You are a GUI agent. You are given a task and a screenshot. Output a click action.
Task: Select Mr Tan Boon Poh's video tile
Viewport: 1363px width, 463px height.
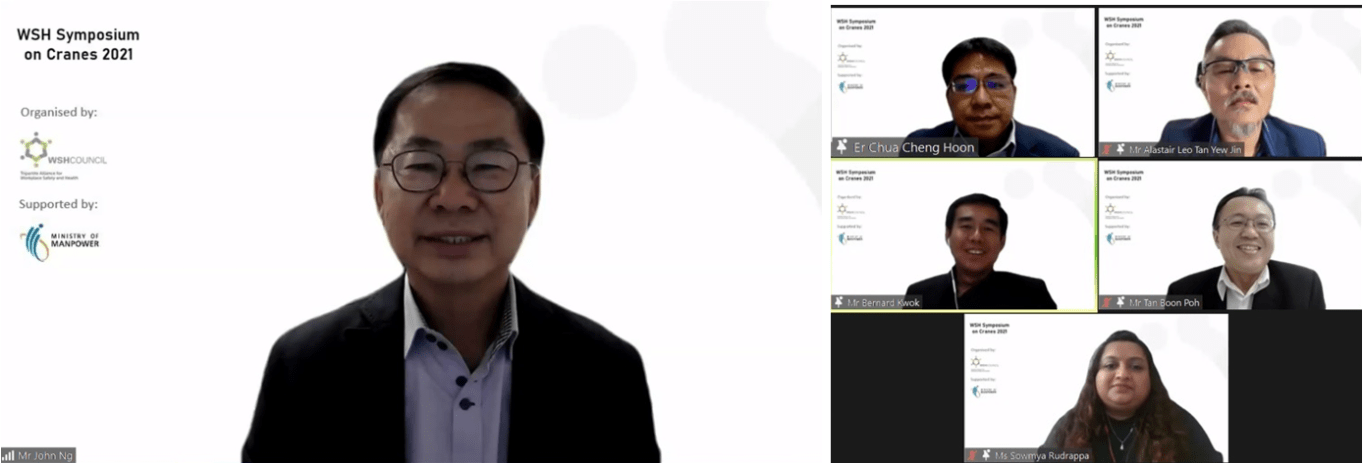(x=1229, y=235)
